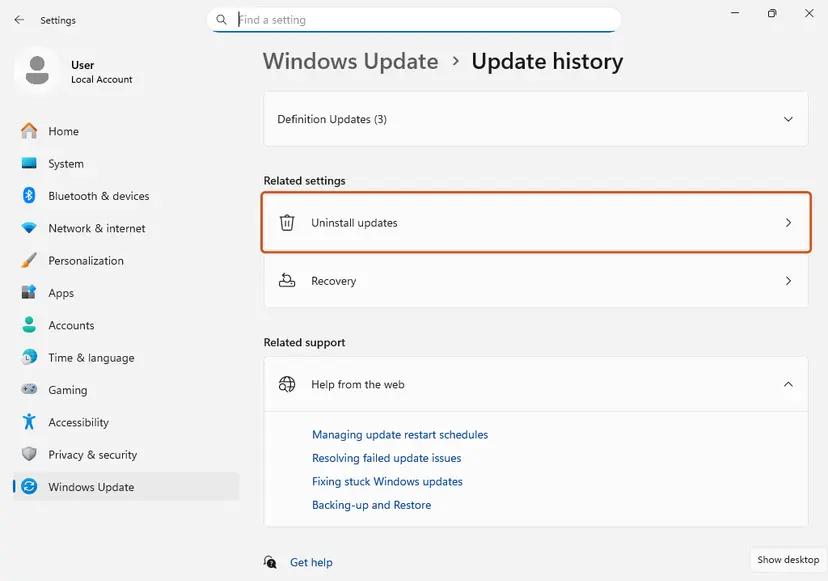Open Personalization settings
Screen dimensions: 828x581
point(126,260)
